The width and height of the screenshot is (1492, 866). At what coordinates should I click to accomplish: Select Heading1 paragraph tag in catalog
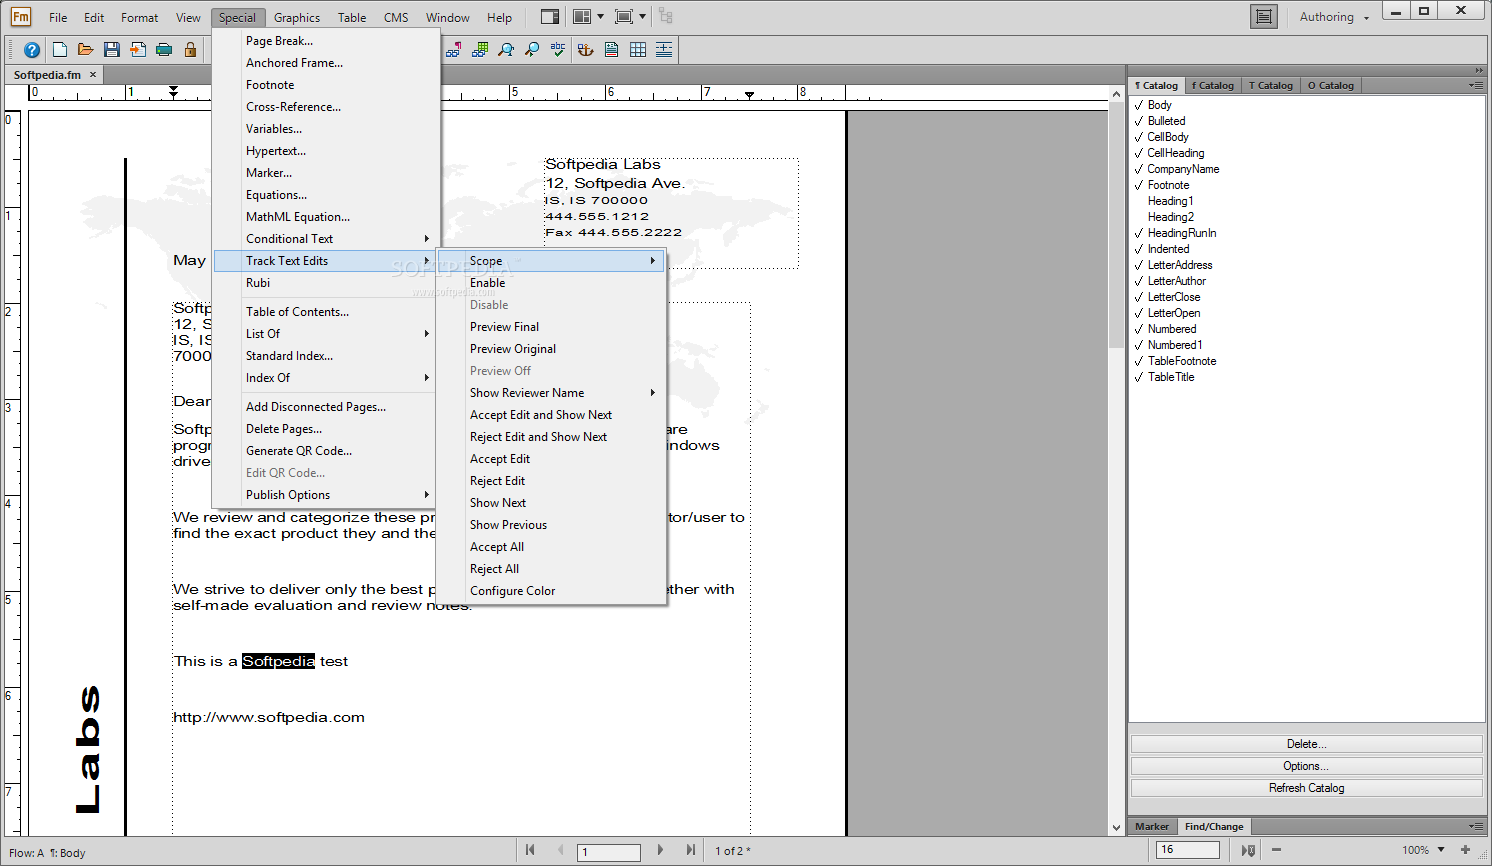tap(1170, 201)
